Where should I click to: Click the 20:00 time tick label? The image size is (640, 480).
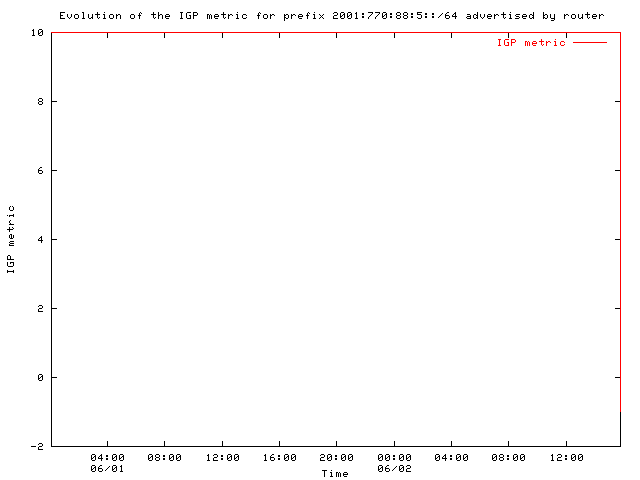coord(337,458)
